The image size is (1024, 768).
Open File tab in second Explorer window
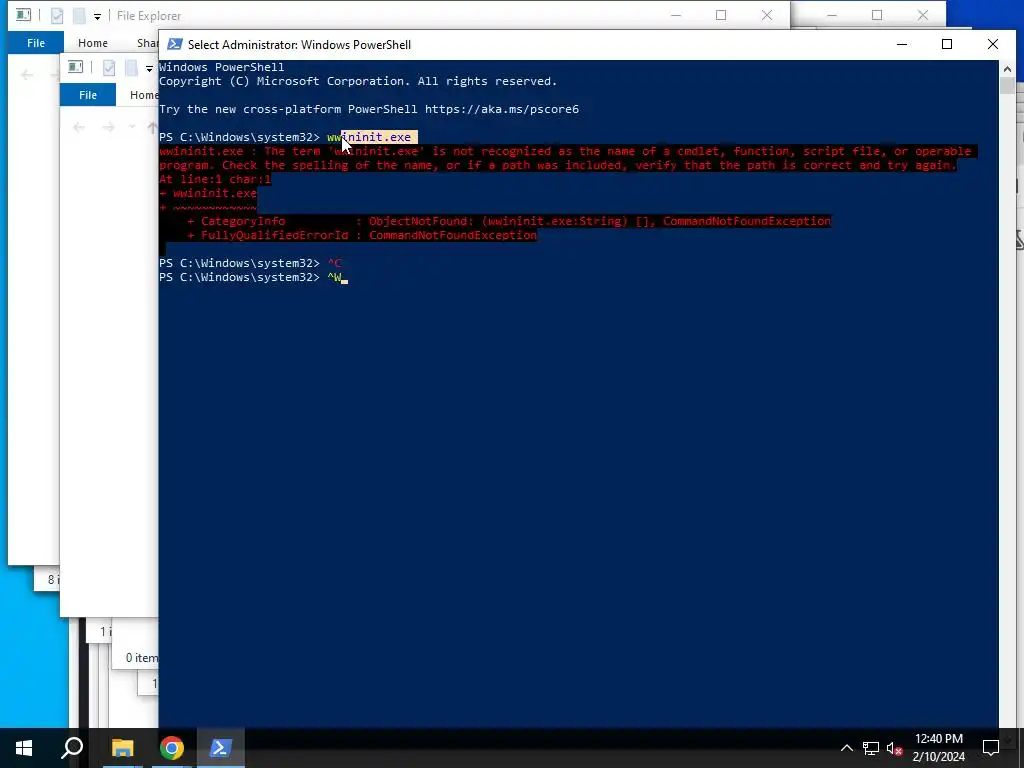click(88, 95)
